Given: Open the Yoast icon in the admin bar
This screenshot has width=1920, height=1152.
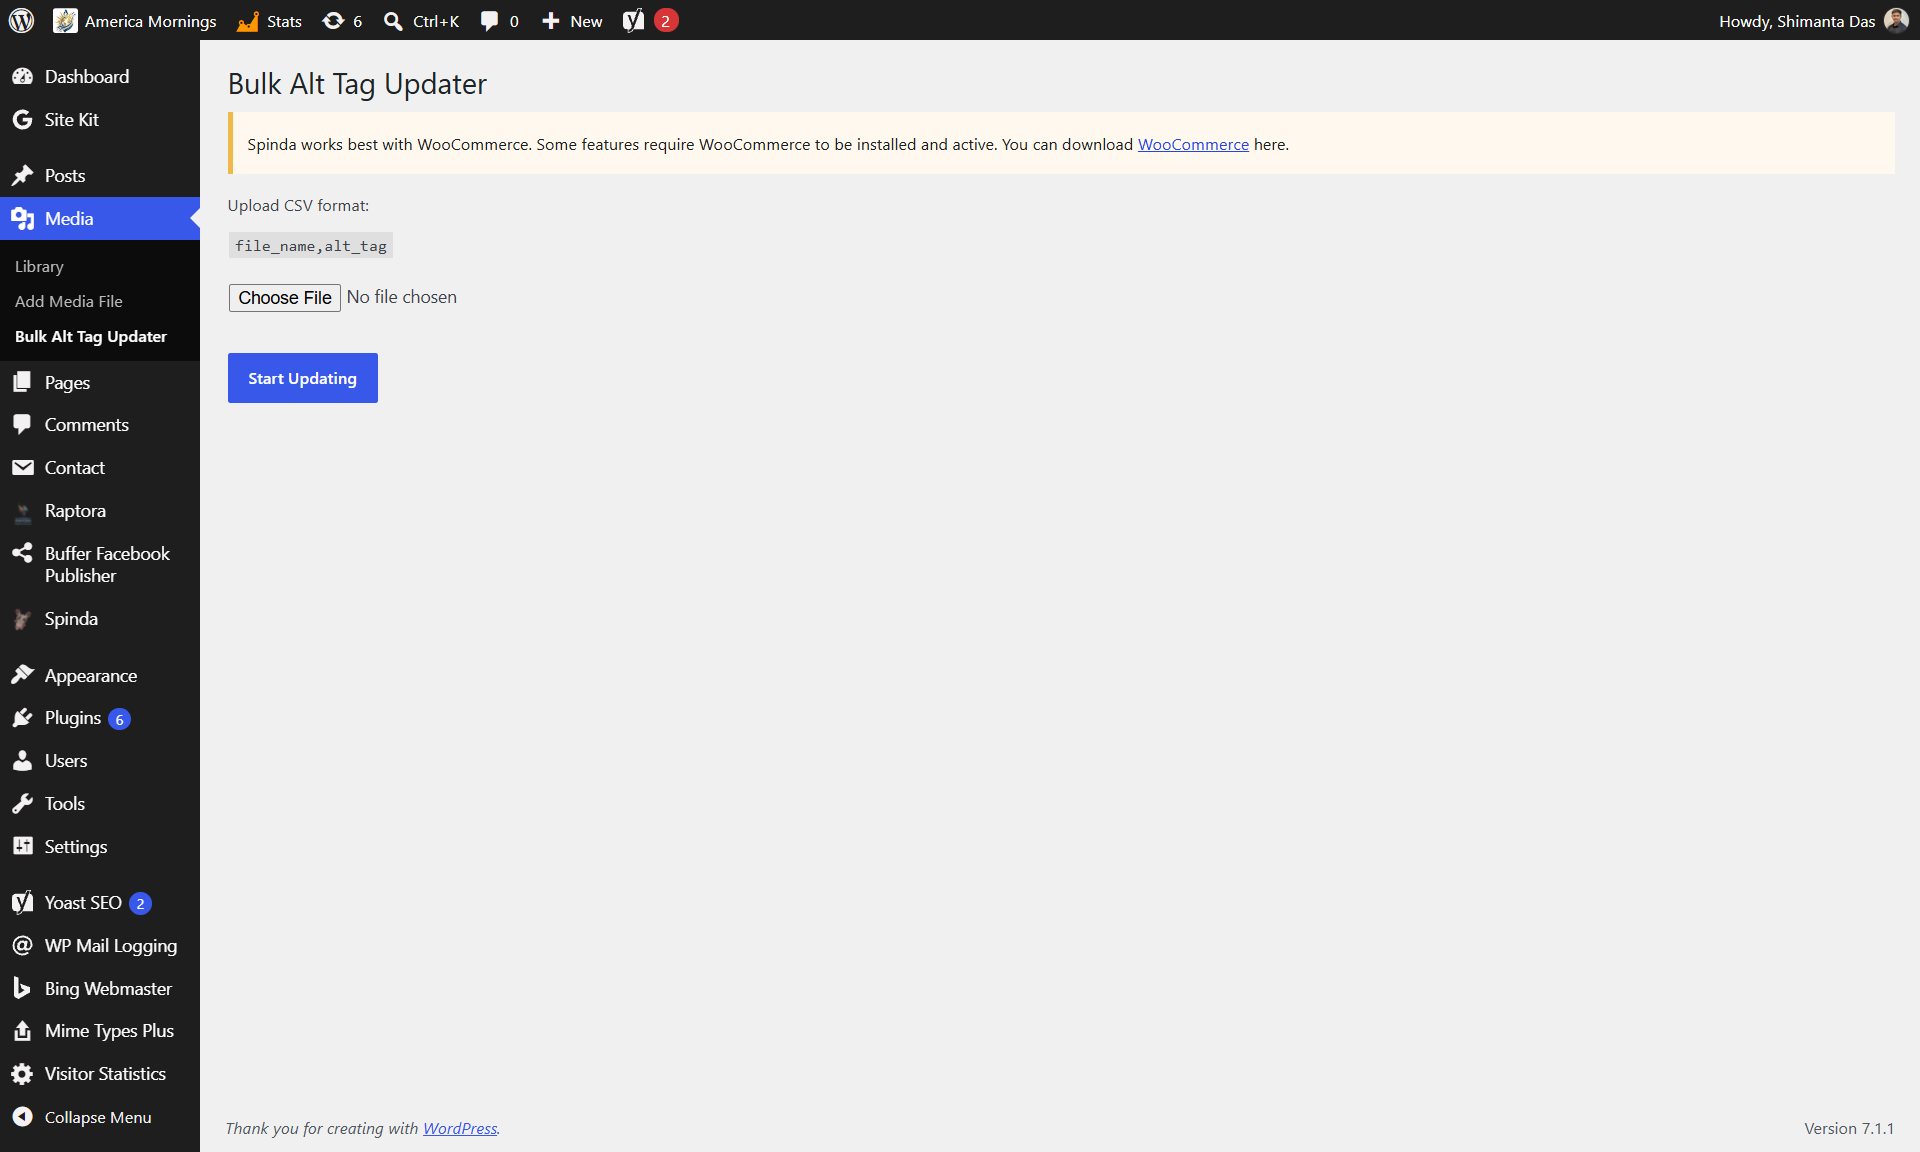Looking at the screenshot, I should tap(633, 20).
